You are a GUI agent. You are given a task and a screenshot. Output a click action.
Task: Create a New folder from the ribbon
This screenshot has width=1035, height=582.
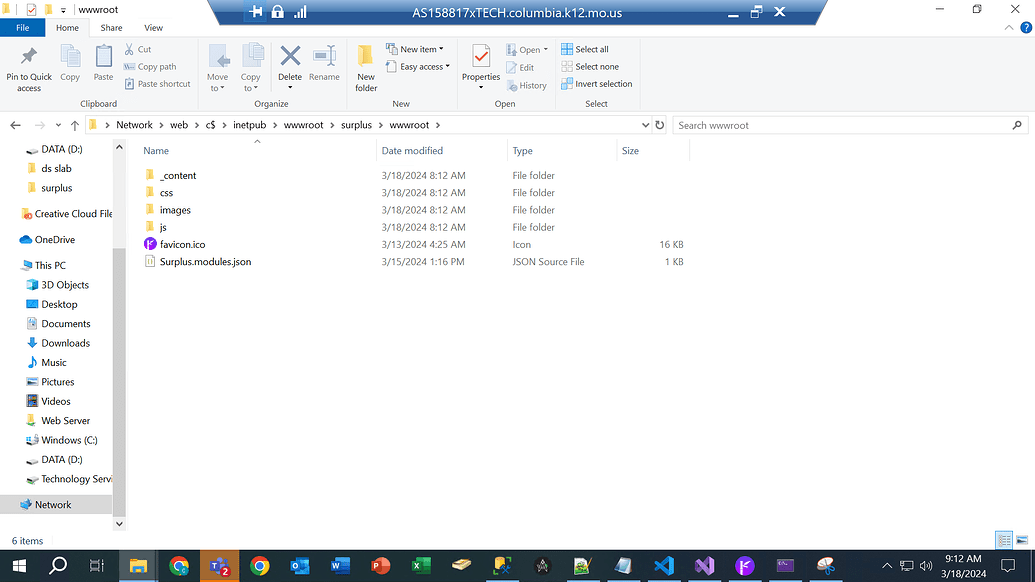[366, 68]
